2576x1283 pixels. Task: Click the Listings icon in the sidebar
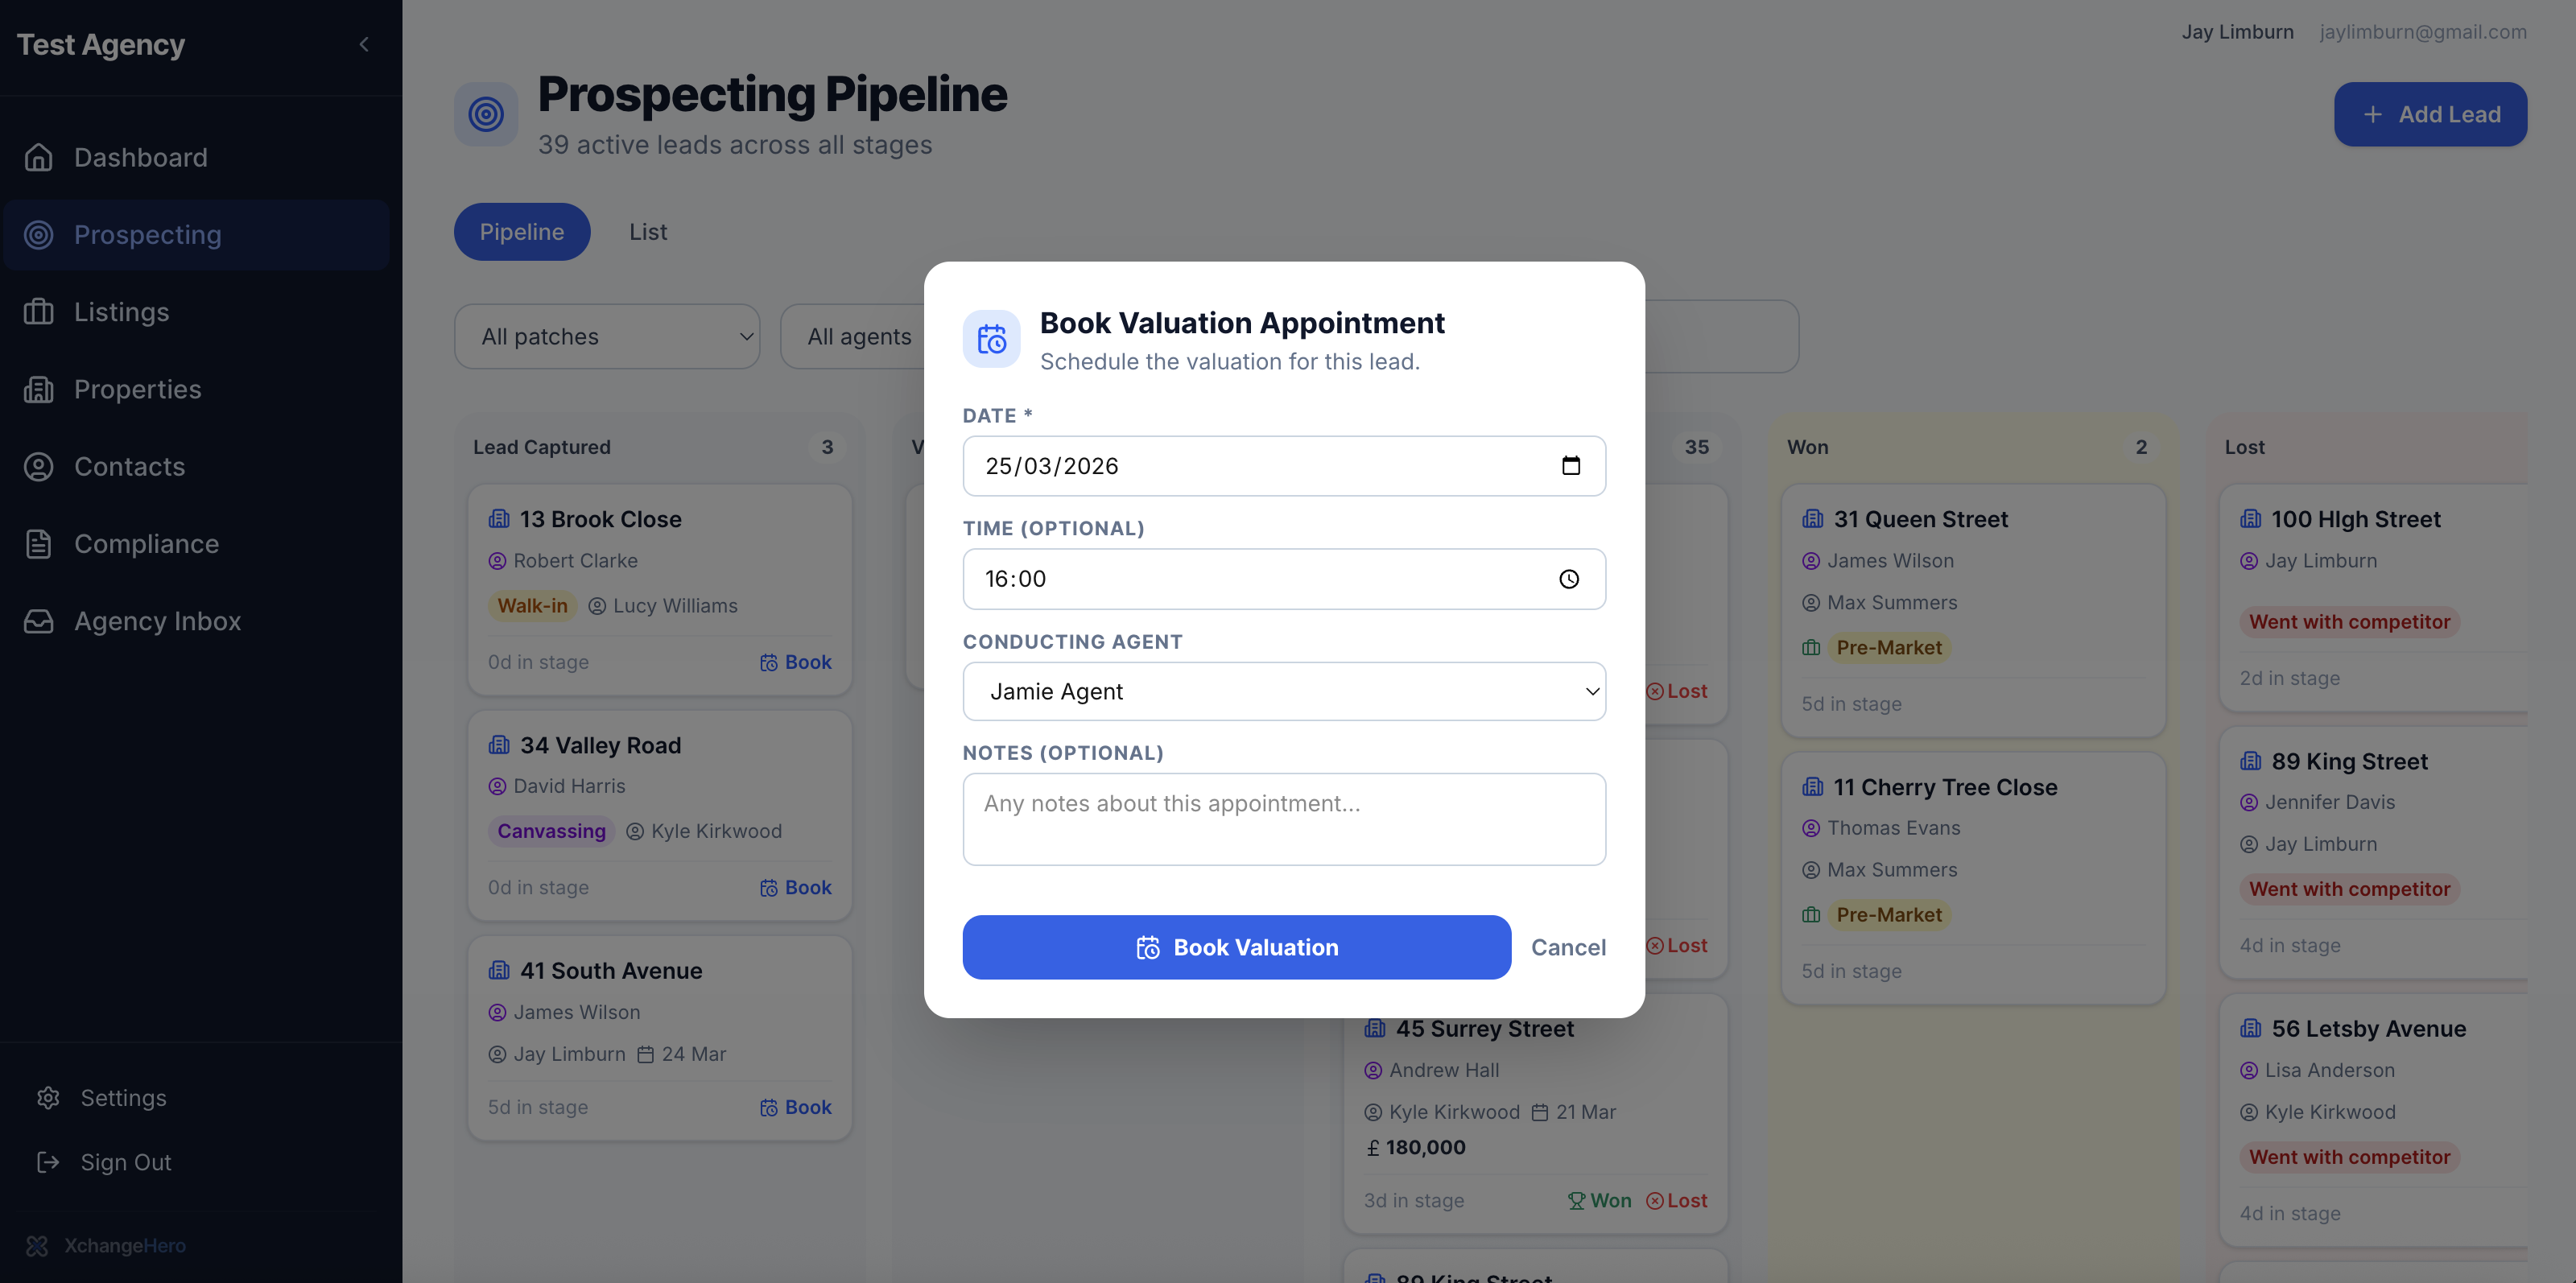38,312
